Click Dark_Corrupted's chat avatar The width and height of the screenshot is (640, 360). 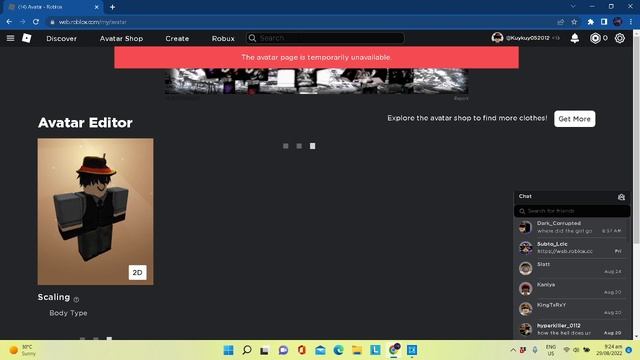pyautogui.click(x=525, y=227)
